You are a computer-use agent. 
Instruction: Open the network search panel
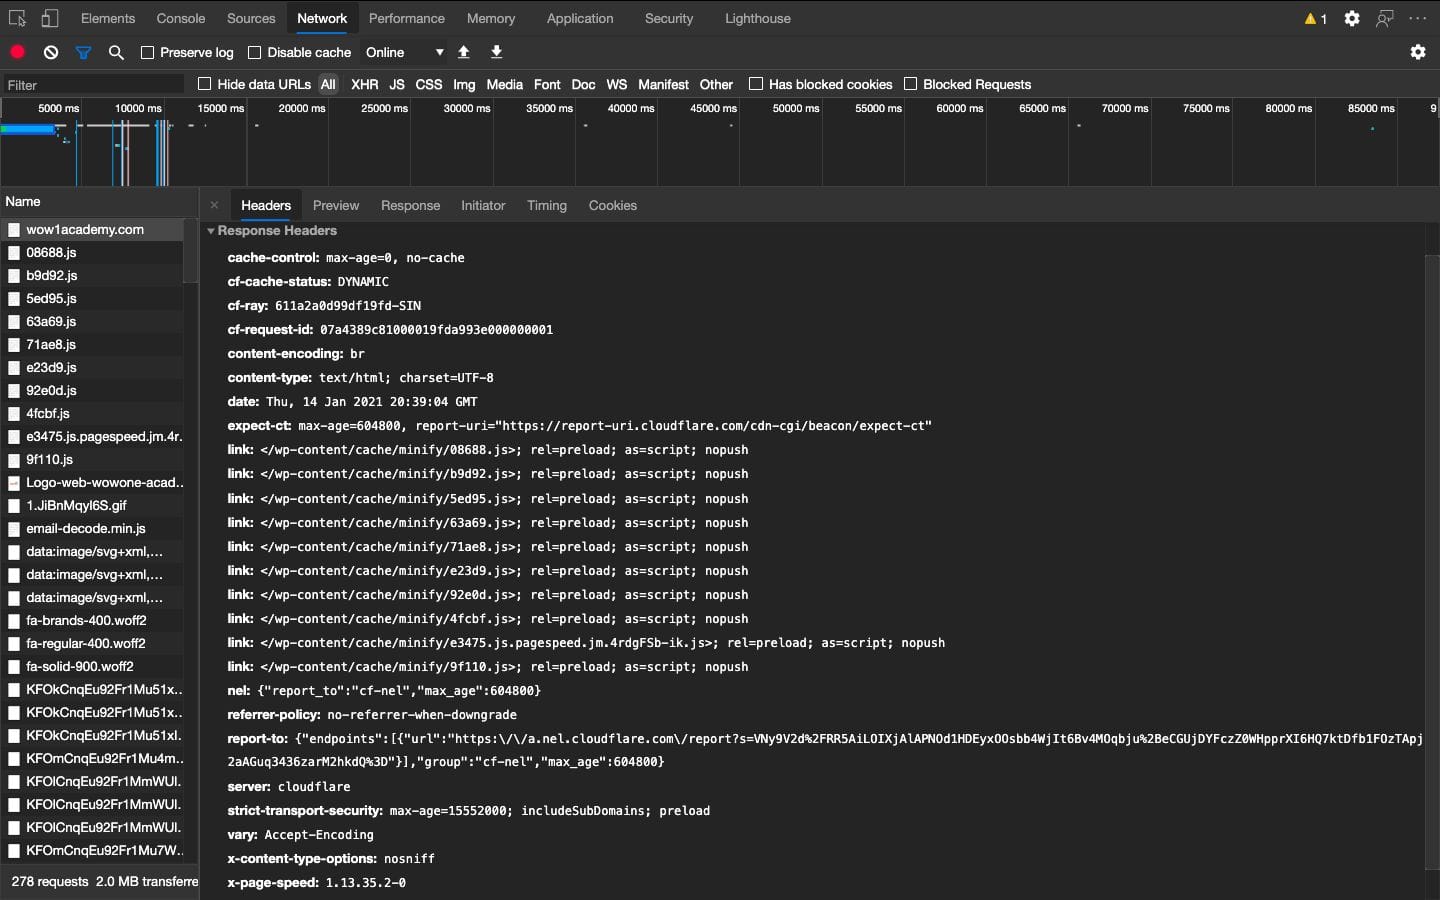coord(116,52)
